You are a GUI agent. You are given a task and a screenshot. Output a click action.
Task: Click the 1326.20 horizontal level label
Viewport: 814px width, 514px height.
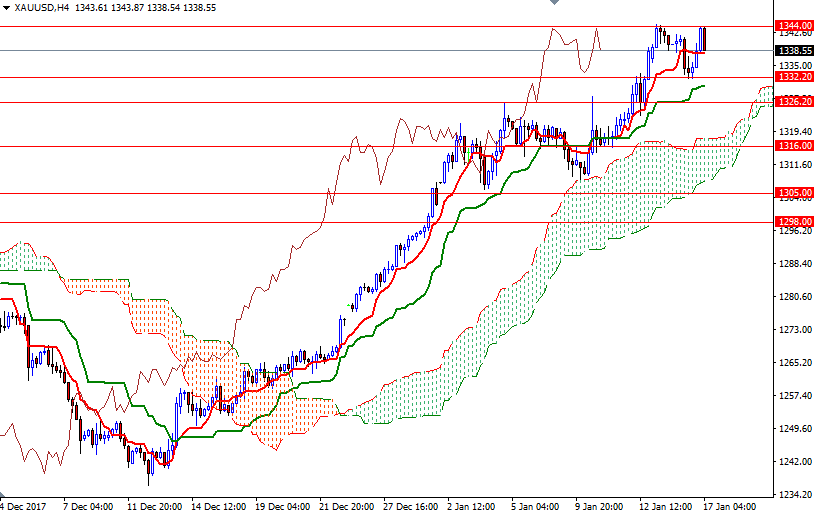pos(793,102)
